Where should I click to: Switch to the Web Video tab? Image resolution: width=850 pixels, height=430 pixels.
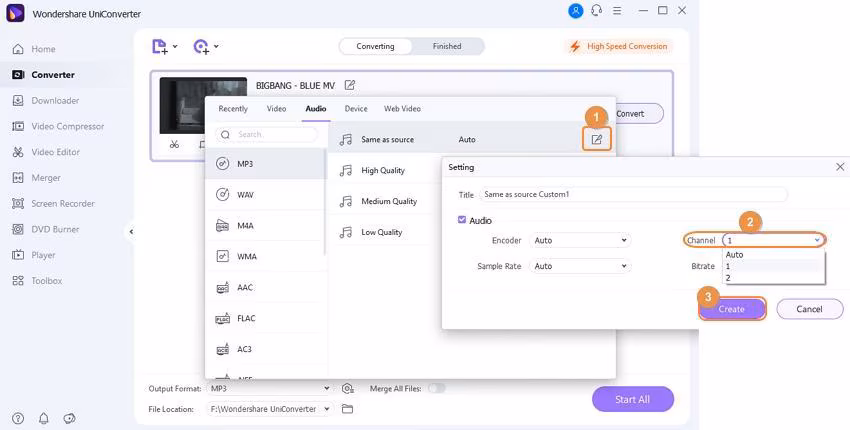tap(402, 108)
